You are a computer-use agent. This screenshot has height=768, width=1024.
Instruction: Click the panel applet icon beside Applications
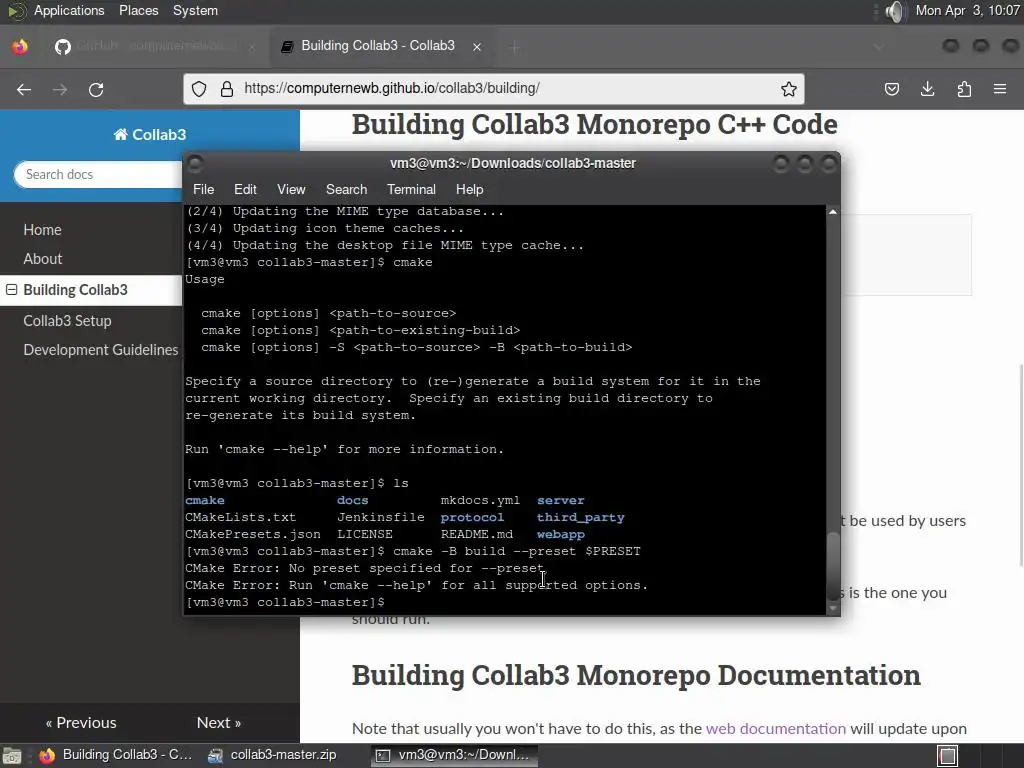pyautogui.click(x=16, y=11)
